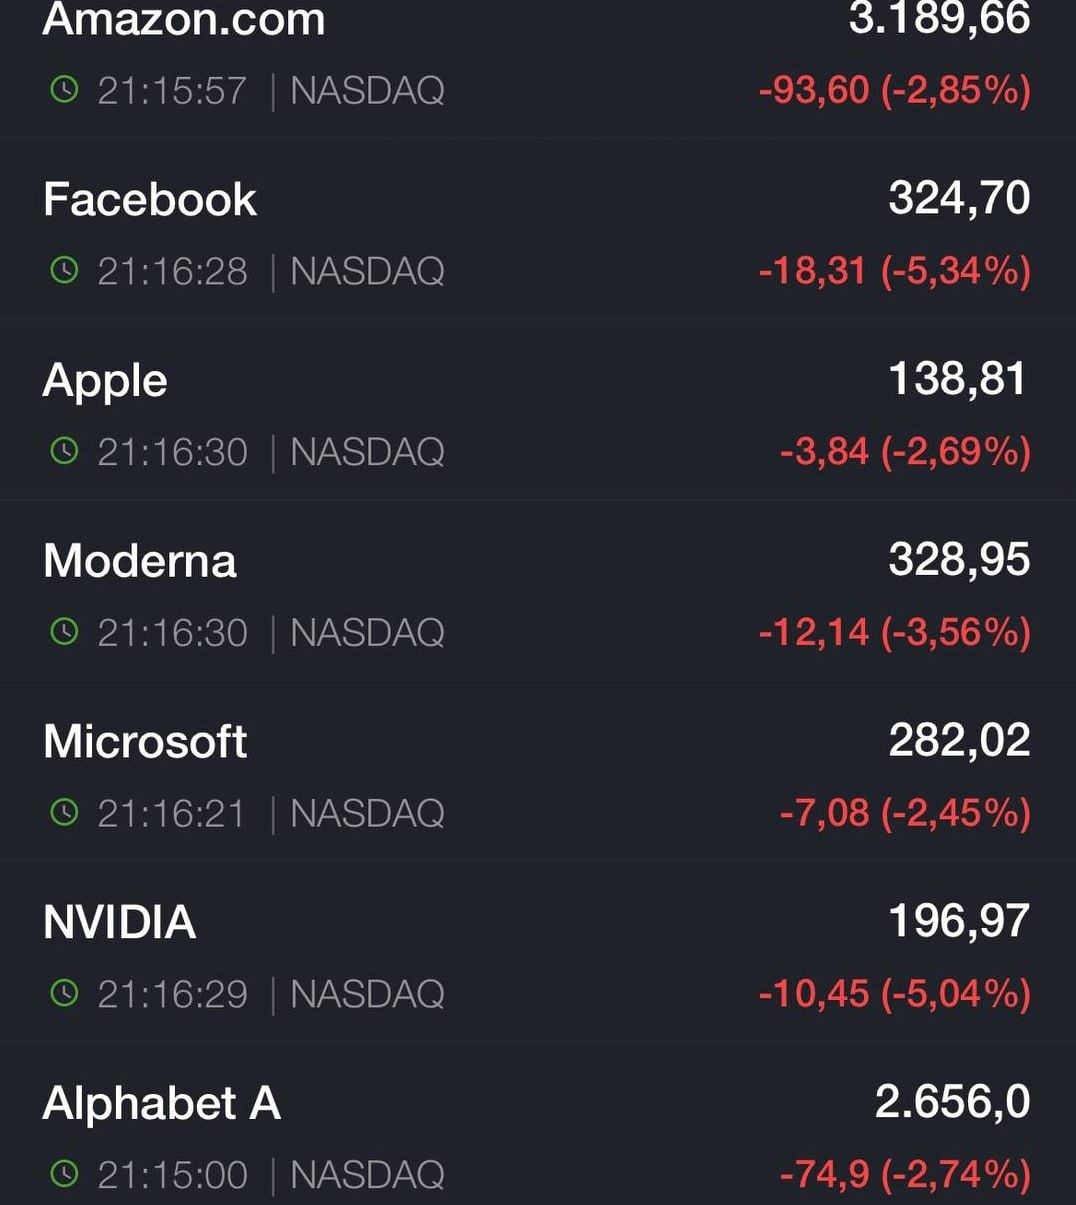Image resolution: width=1076 pixels, height=1205 pixels.
Task: Click the clock icon beside Amazon.com's time
Action: [64, 90]
